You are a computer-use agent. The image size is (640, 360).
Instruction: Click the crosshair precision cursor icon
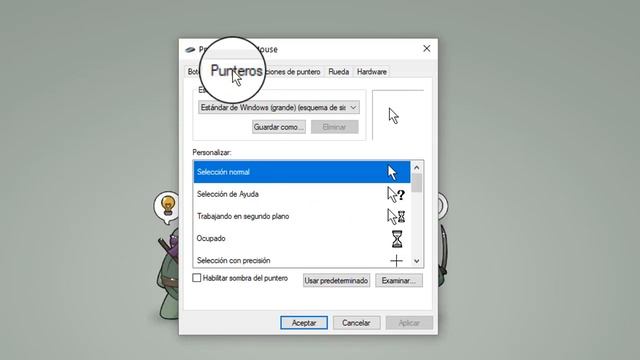tap(396, 260)
